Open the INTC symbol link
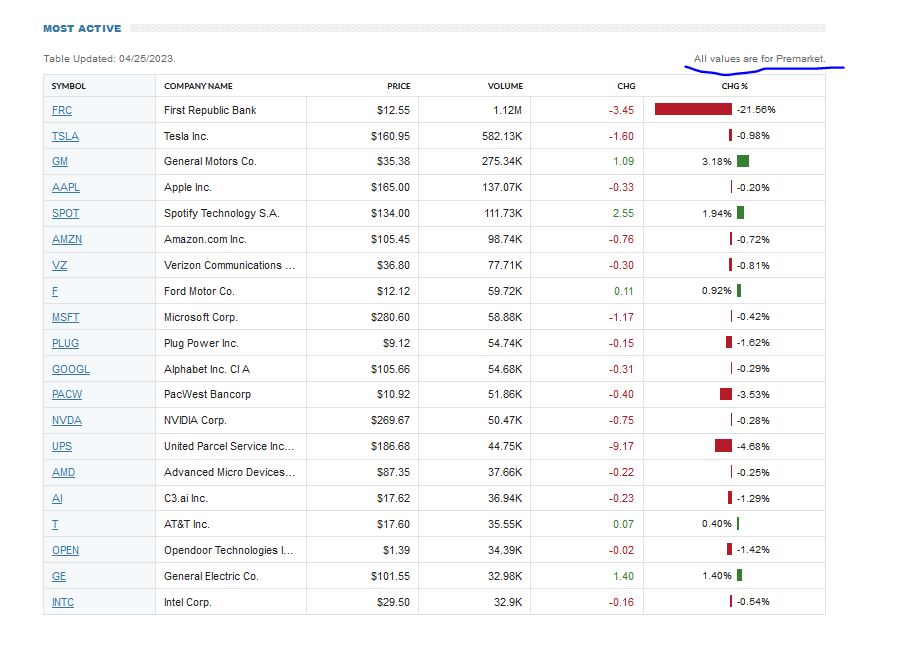The width and height of the screenshot is (903, 645). (63, 602)
